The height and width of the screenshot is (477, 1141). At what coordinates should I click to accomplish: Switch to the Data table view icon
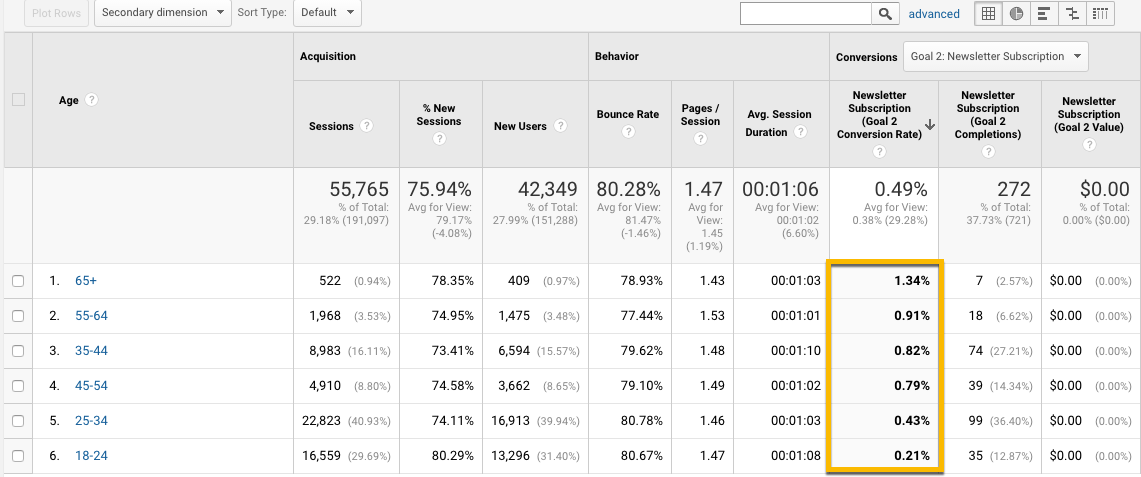click(988, 13)
